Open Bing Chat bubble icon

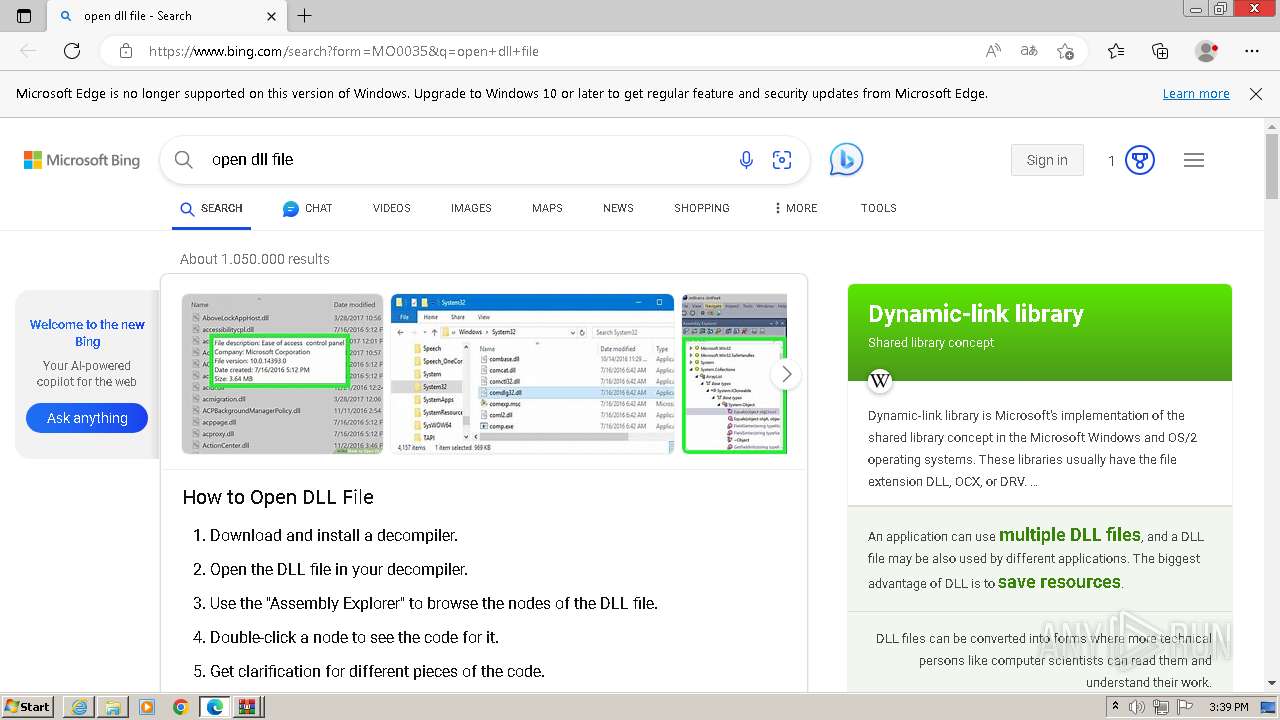(846, 160)
